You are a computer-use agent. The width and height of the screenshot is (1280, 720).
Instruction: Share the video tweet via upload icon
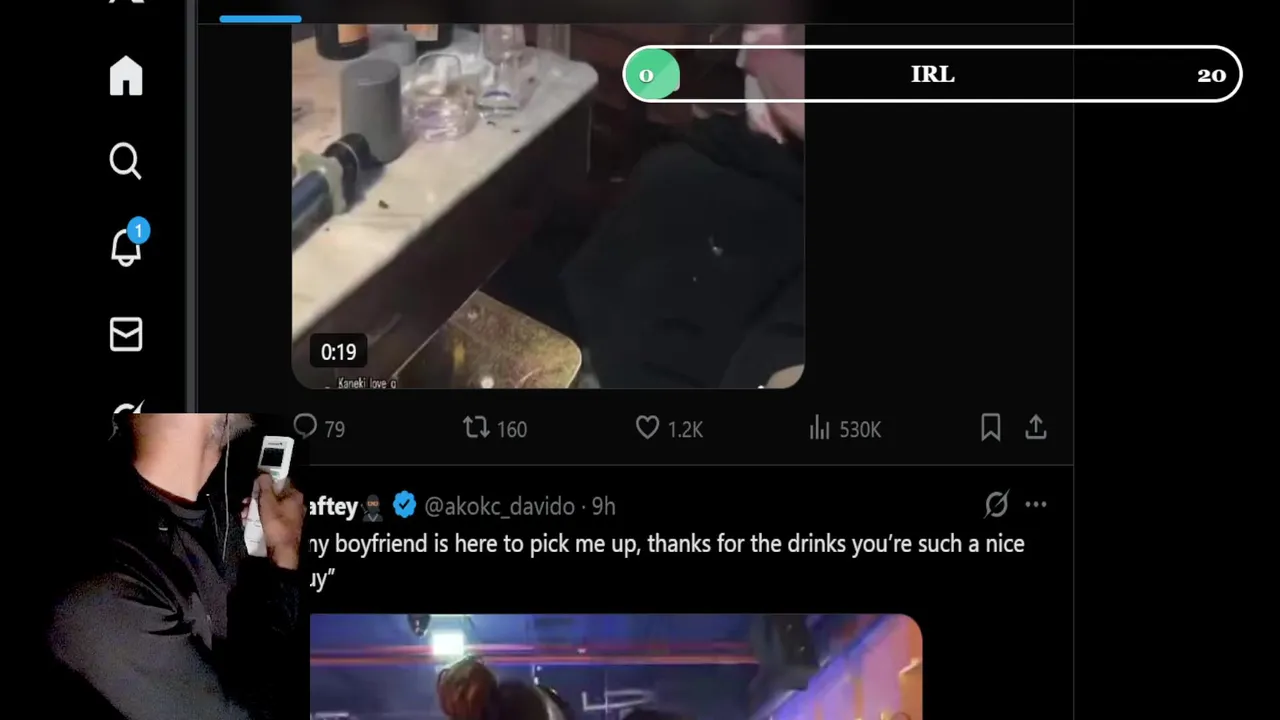(1036, 428)
